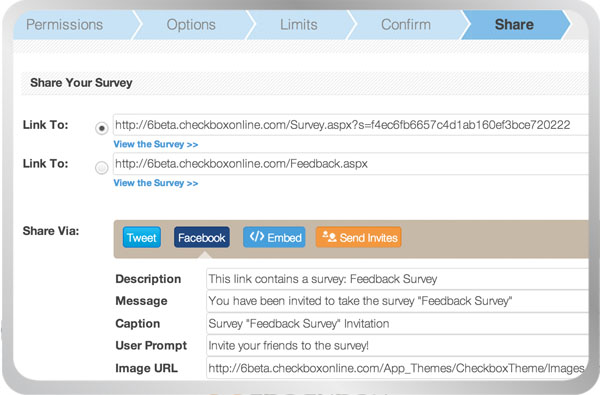Click the Image URL label

pos(147,368)
